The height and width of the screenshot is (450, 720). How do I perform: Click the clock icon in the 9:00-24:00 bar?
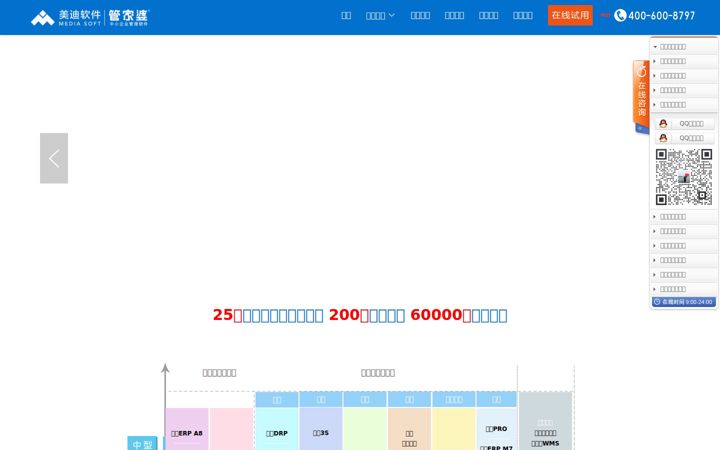click(657, 302)
